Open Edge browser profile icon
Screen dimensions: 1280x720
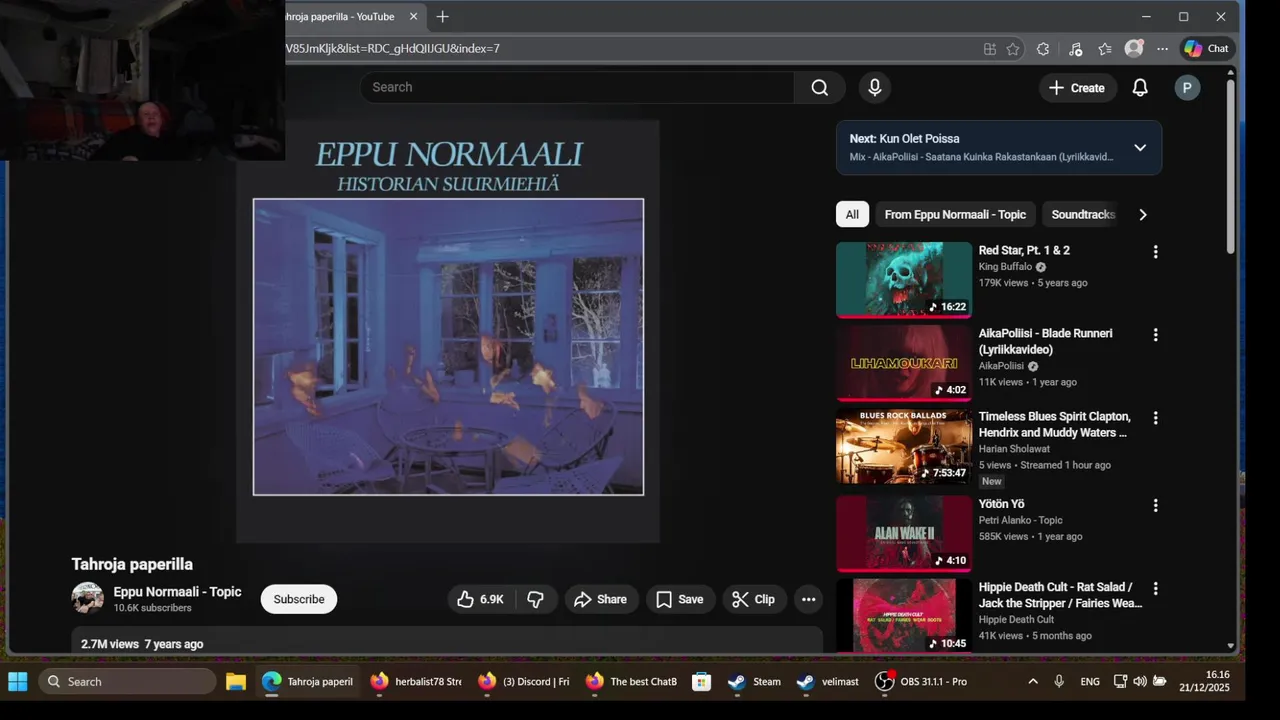(x=1134, y=48)
